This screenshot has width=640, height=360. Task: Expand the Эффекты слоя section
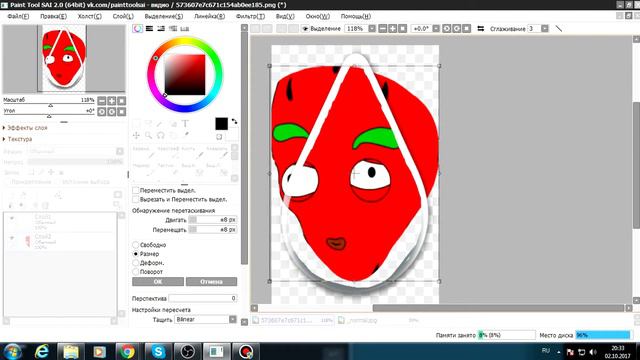coord(25,128)
